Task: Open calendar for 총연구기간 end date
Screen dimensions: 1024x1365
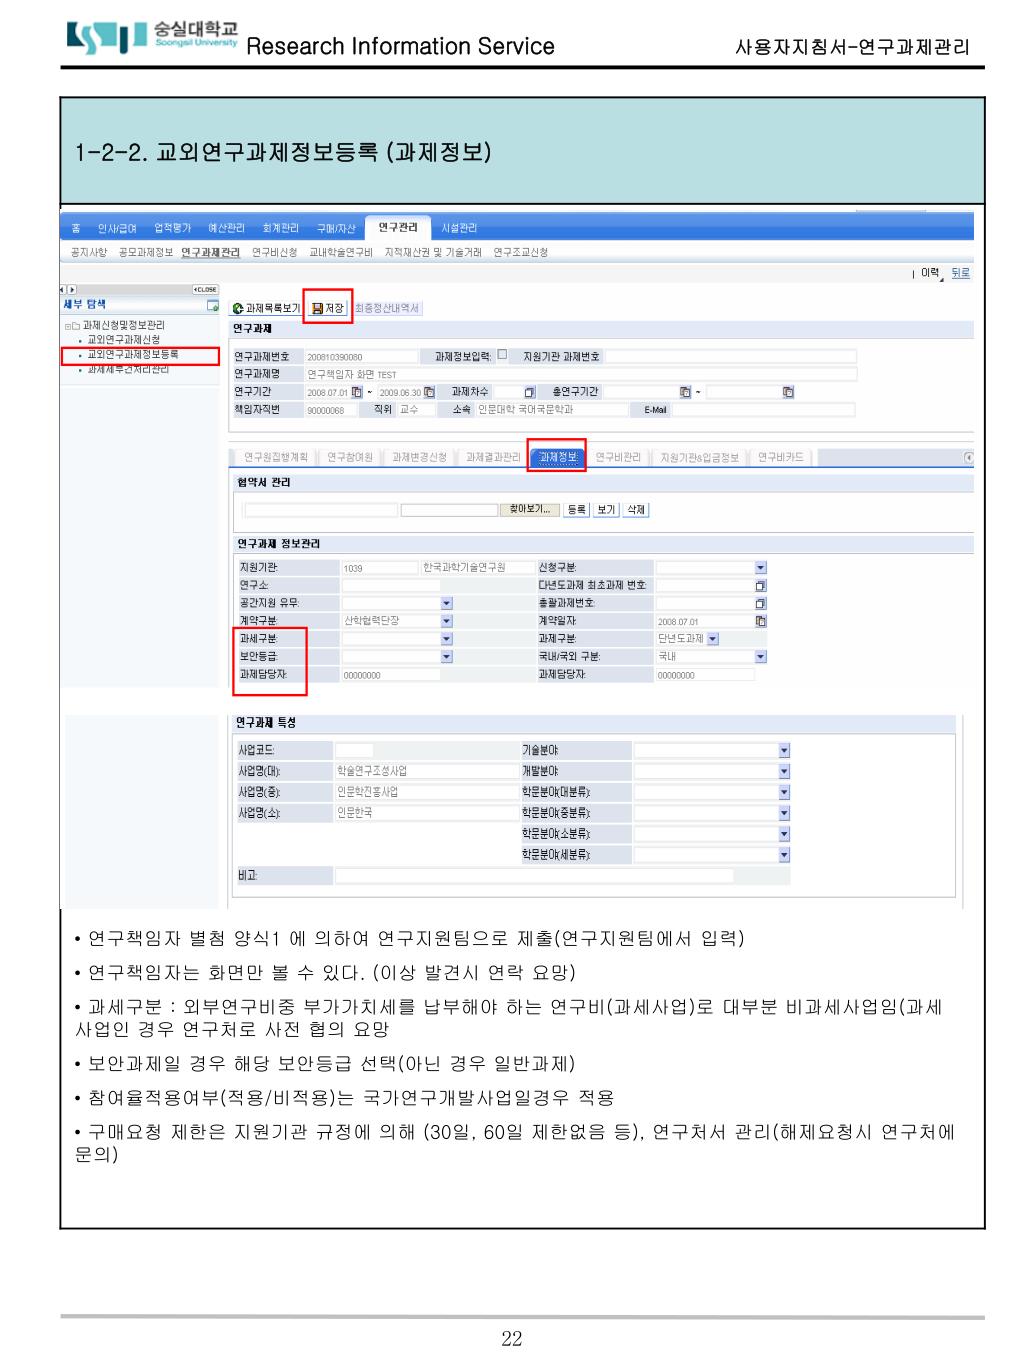Action: (788, 392)
